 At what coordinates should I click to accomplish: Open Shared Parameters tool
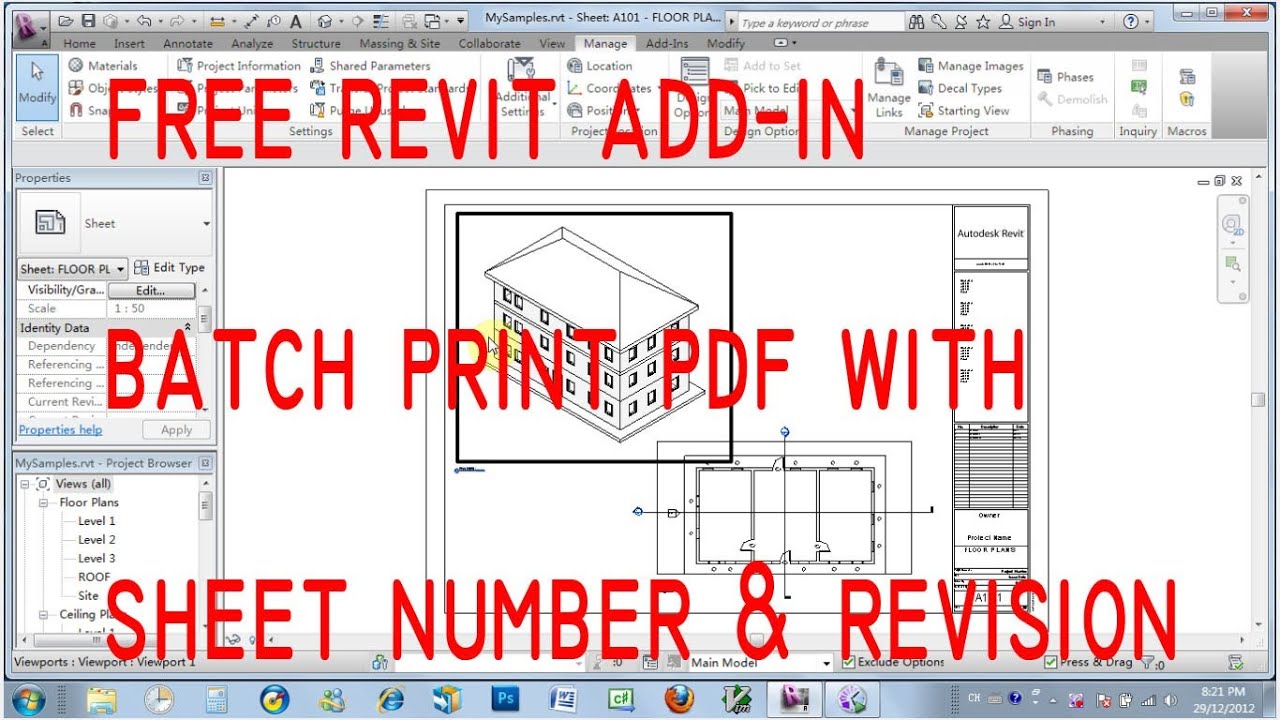tap(370, 65)
